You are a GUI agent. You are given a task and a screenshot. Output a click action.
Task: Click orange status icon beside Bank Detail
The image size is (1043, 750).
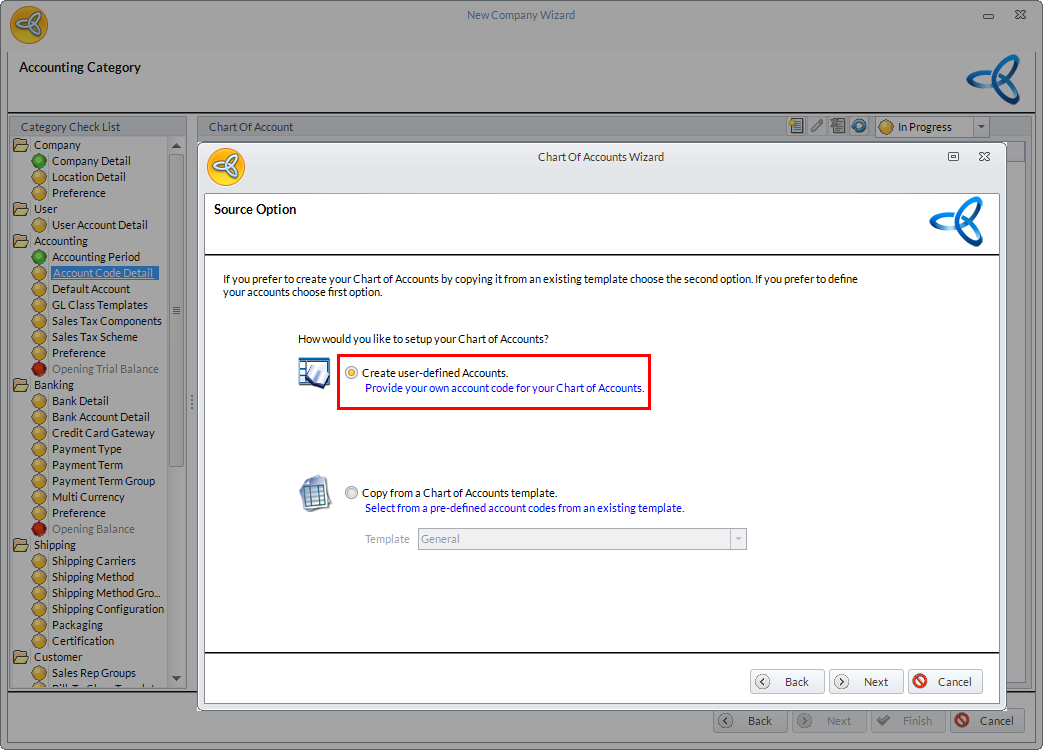pos(39,401)
